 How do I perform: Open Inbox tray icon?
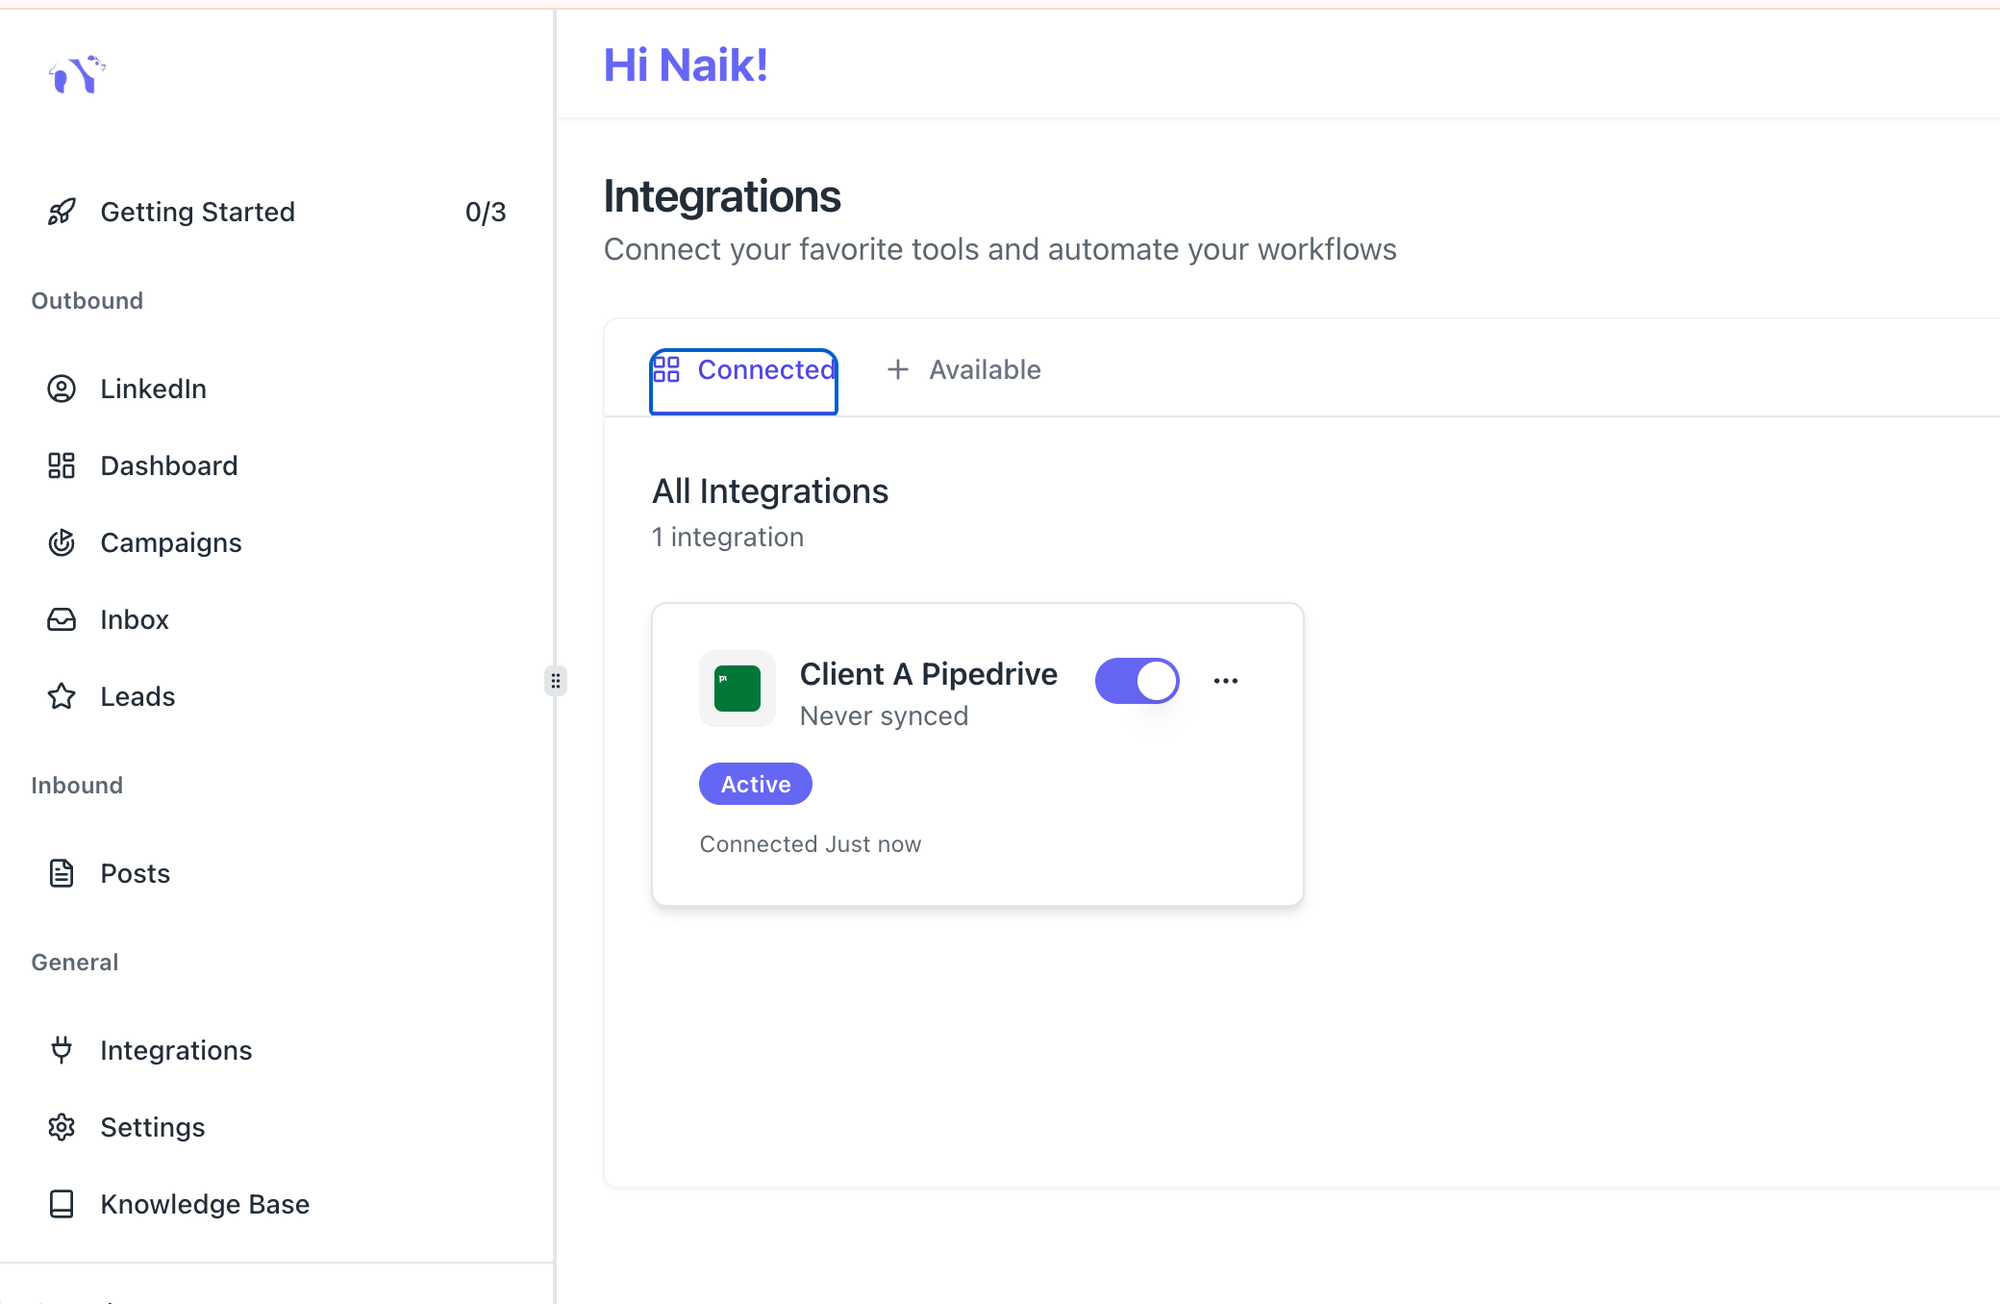click(x=62, y=620)
